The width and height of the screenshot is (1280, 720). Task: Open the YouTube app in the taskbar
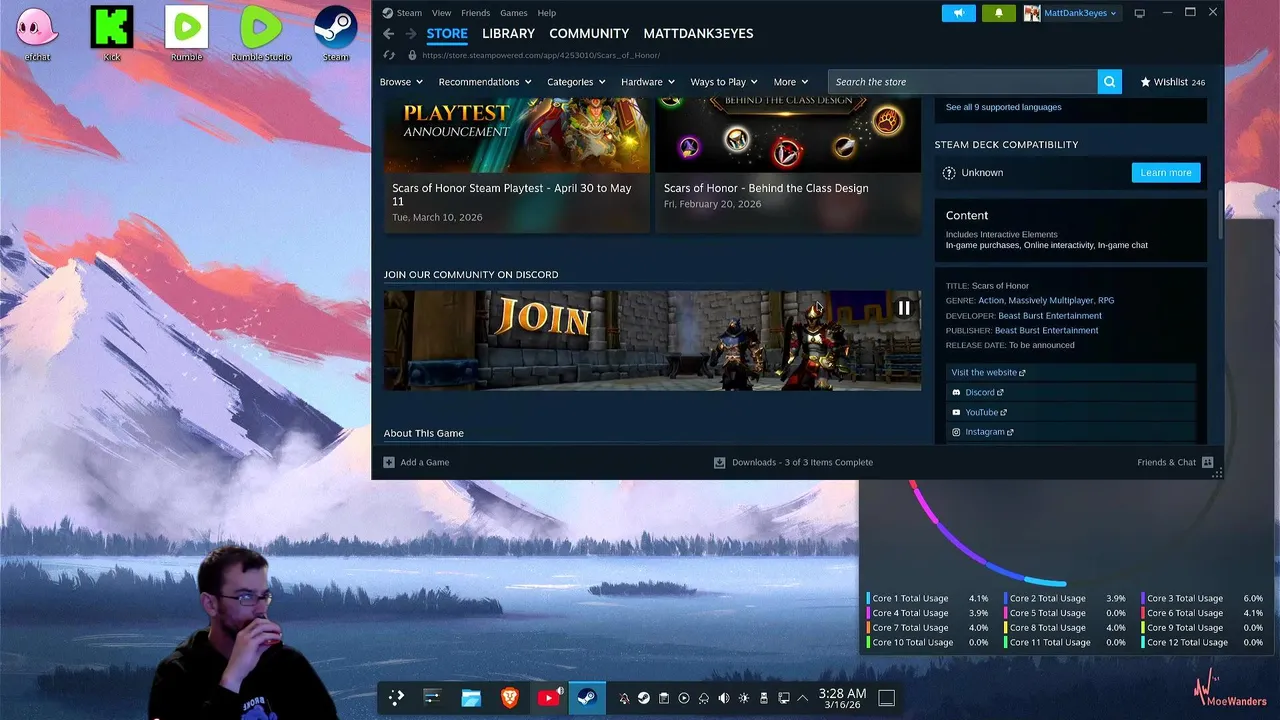pos(548,698)
